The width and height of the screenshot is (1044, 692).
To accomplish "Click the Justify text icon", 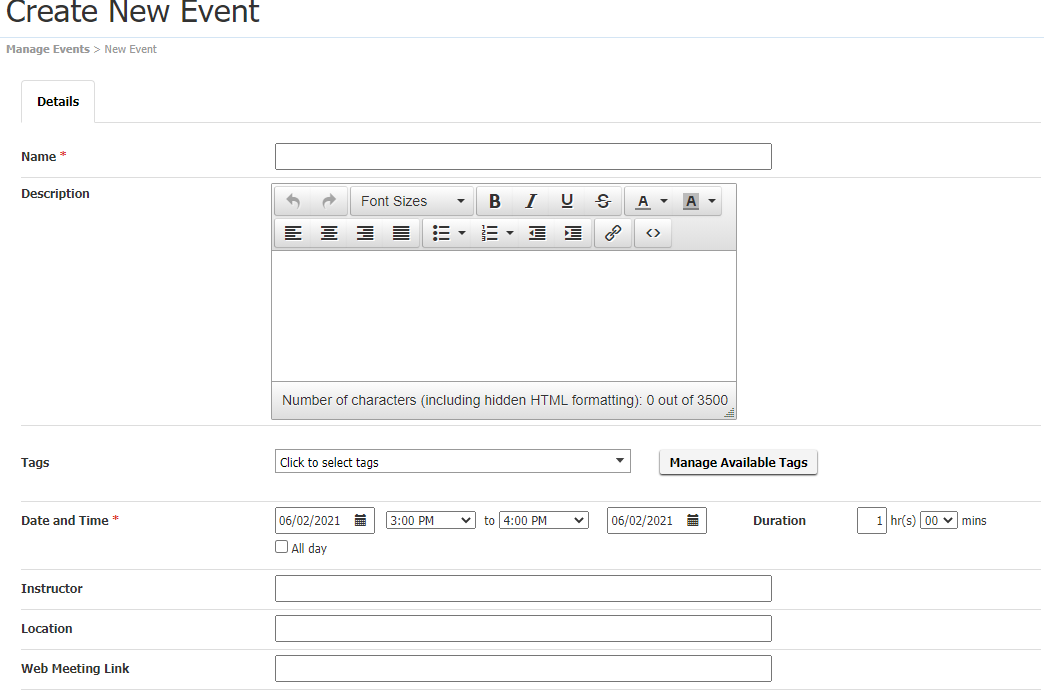I will click(401, 233).
